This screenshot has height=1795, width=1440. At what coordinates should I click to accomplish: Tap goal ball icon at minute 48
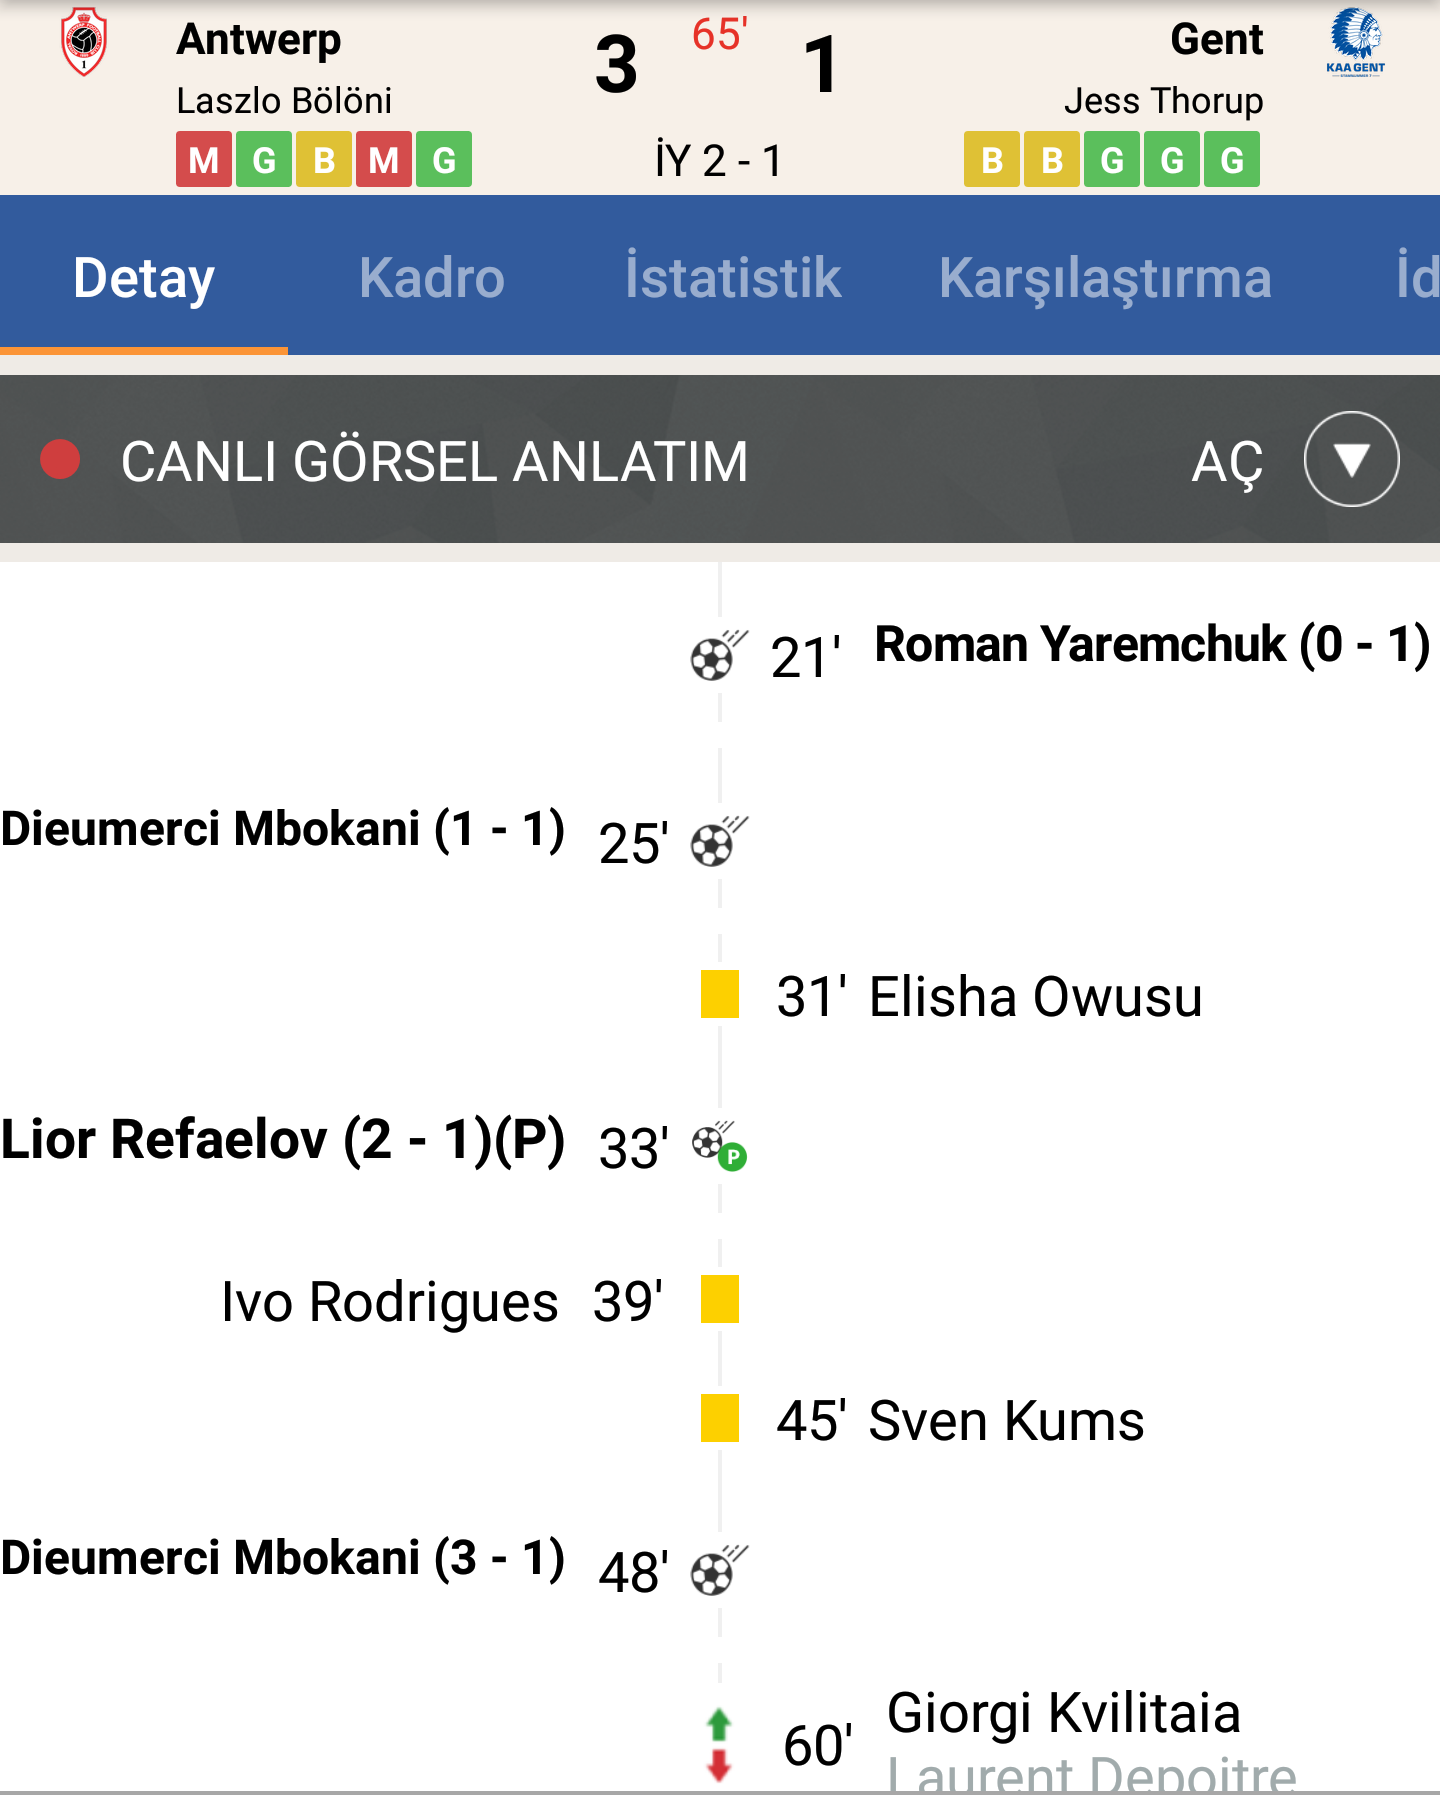(719, 1571)
